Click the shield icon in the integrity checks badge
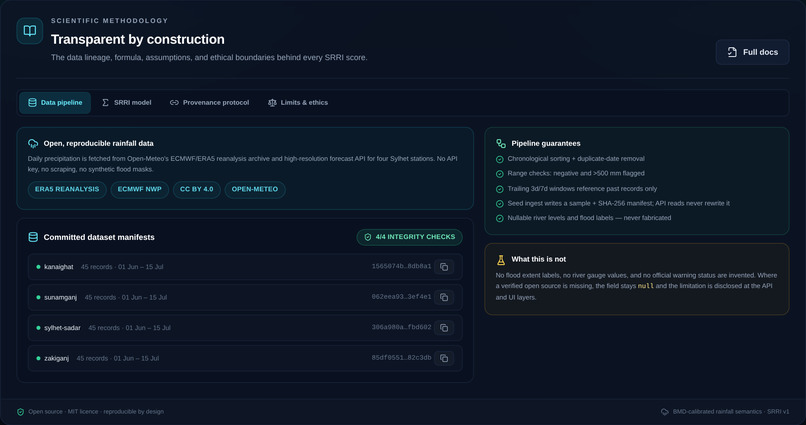The height and width of the screenshot is (425, 806). pos(368,237)
